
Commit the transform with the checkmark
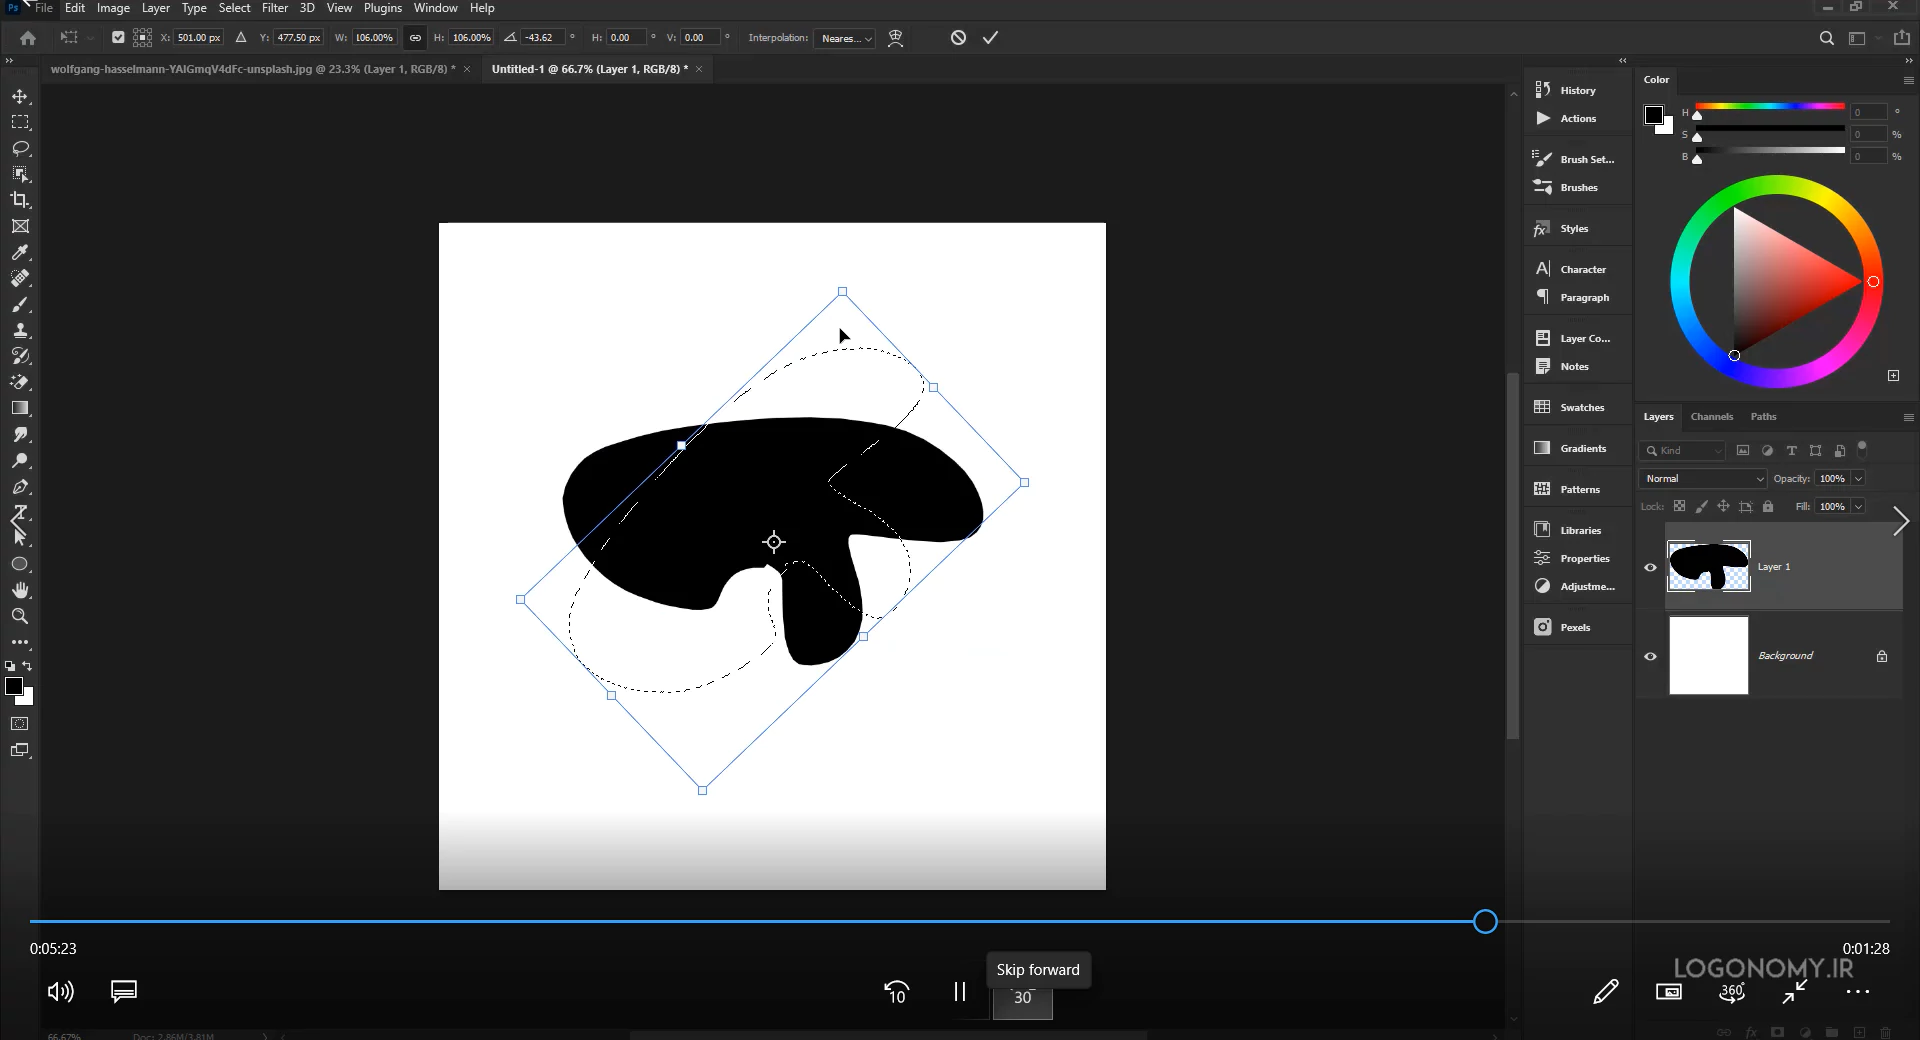point(990,38)
